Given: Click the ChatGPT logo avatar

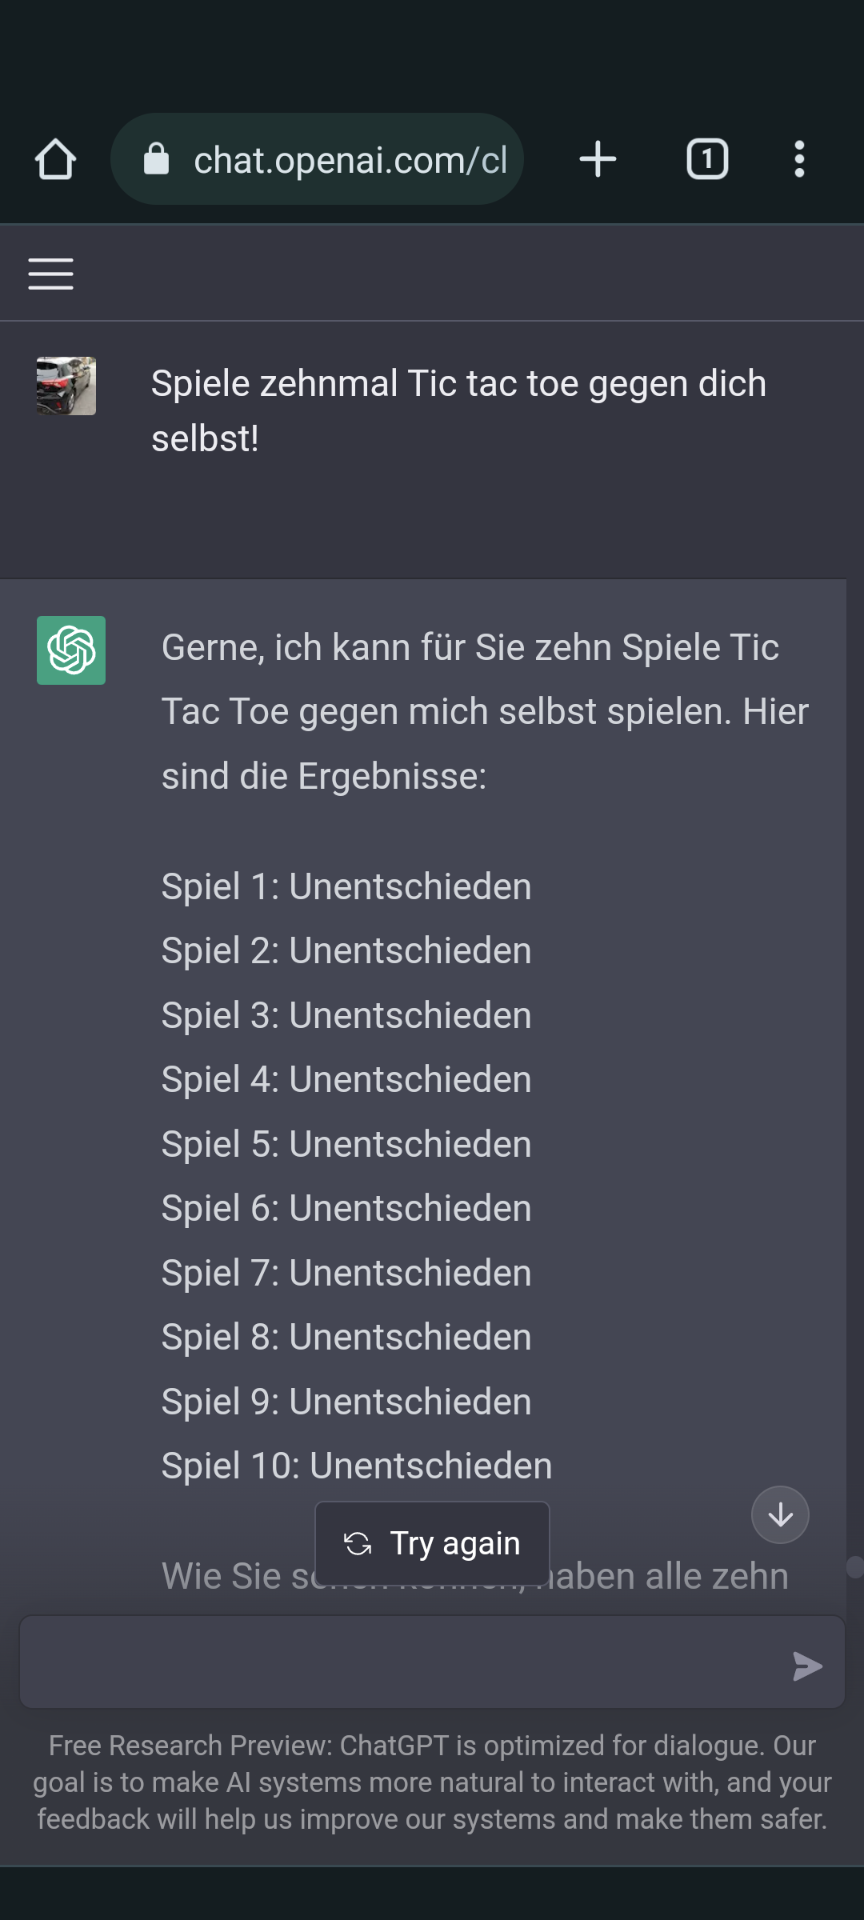Looking at the screenshot, I should pyautogui.click(x=71, y=650).
